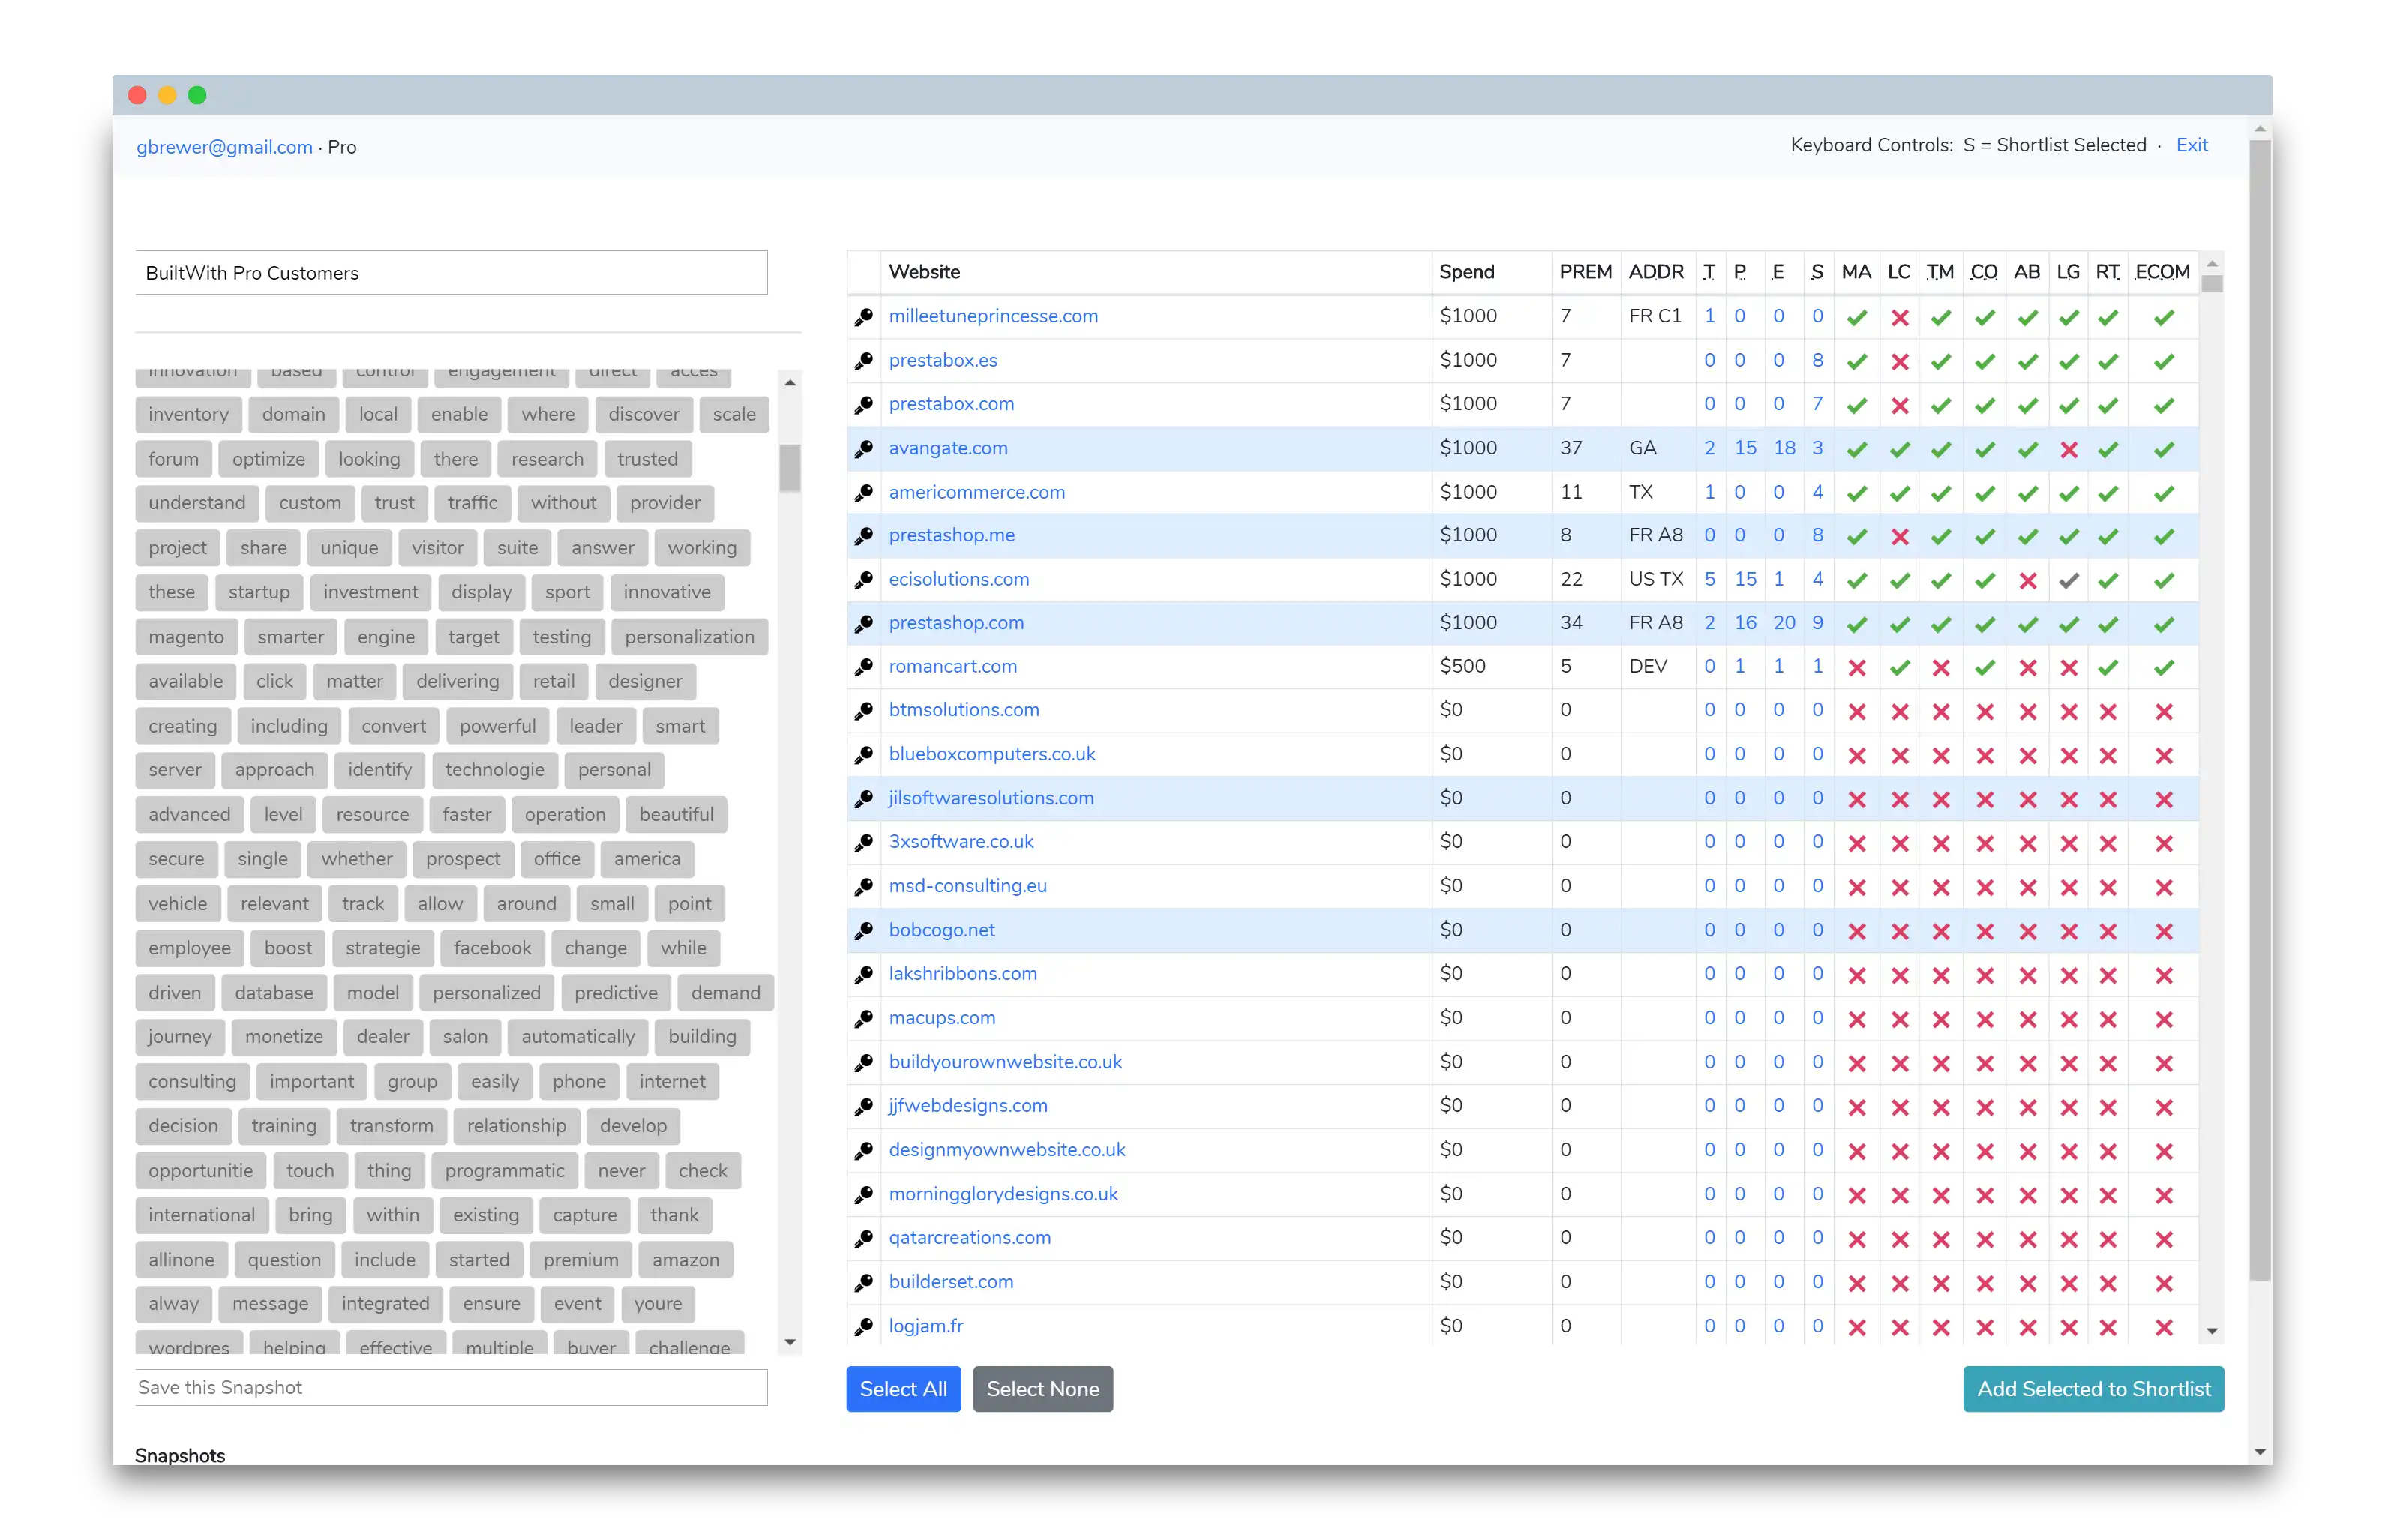Click the key icon beside jjfwebdesigns.com

[864, 1107]
